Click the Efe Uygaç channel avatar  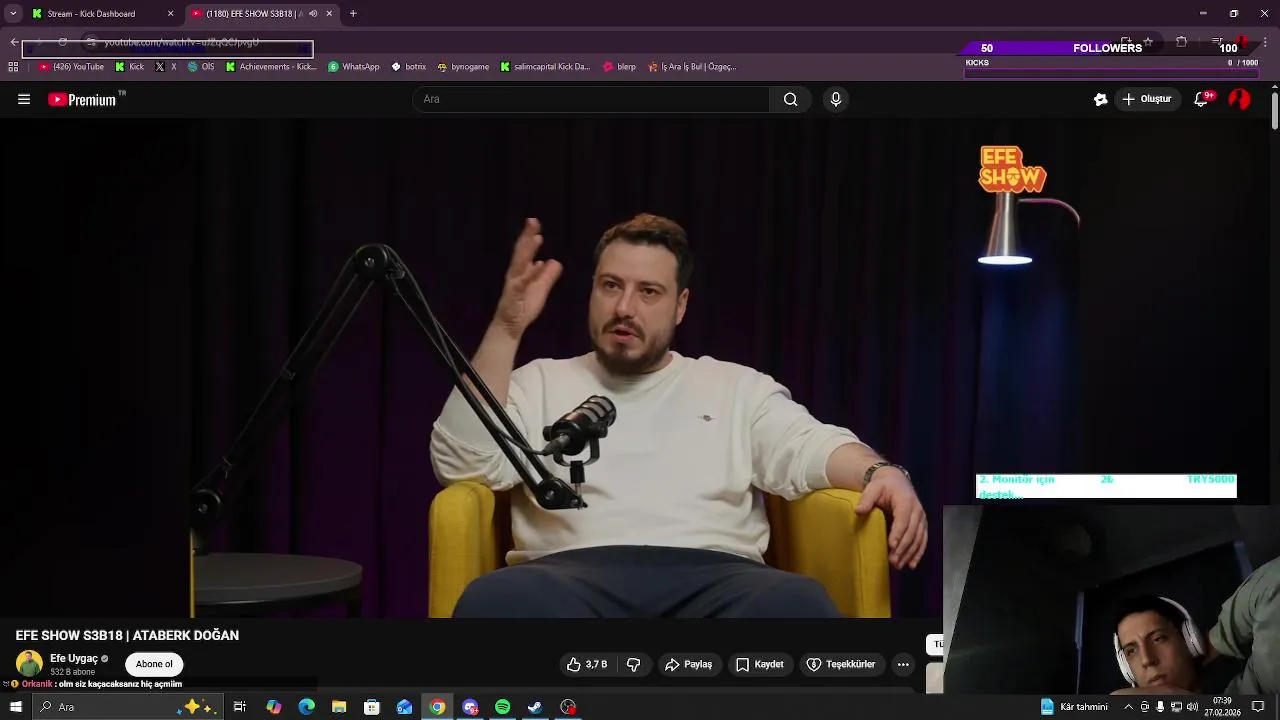(x=29, y=663)
